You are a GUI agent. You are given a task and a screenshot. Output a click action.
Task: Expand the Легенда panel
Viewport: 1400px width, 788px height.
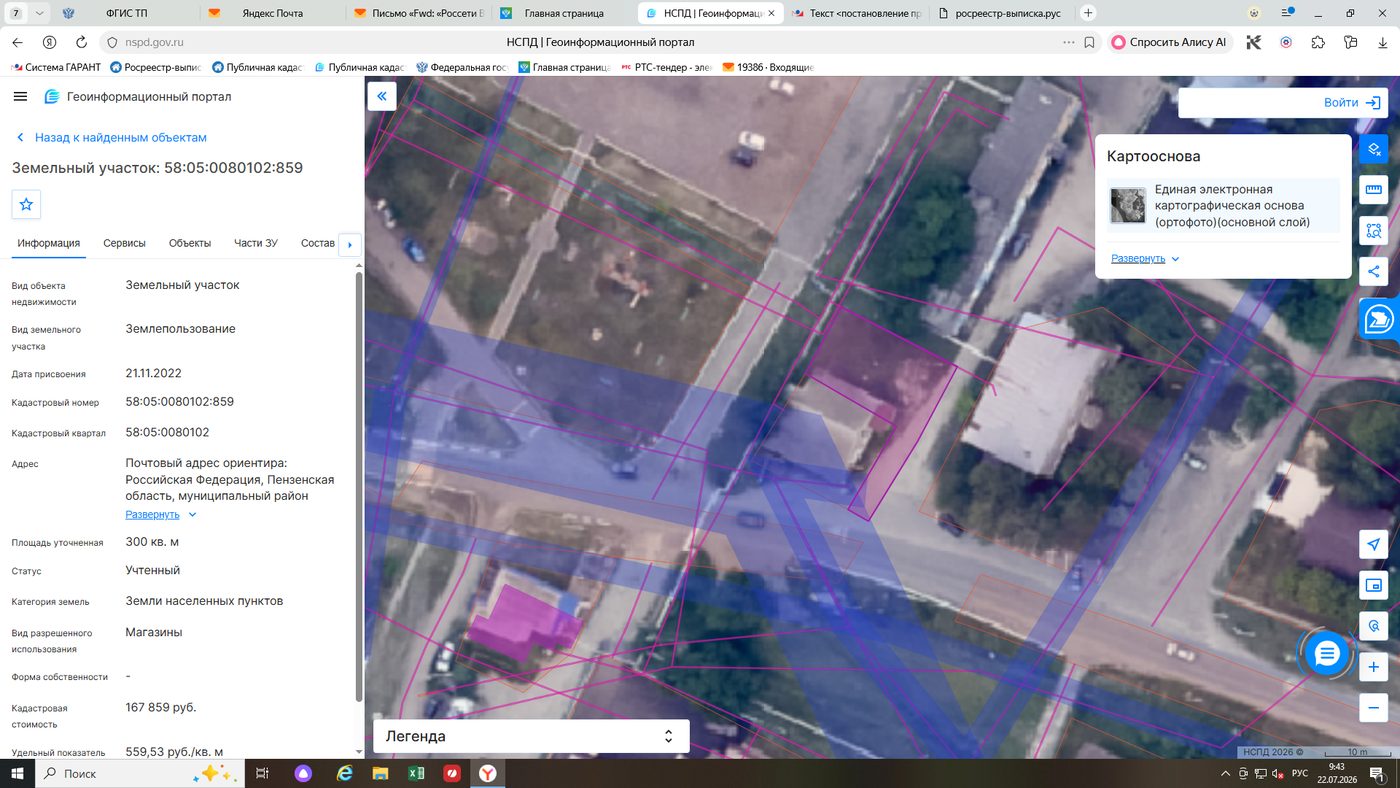point(531,736)
